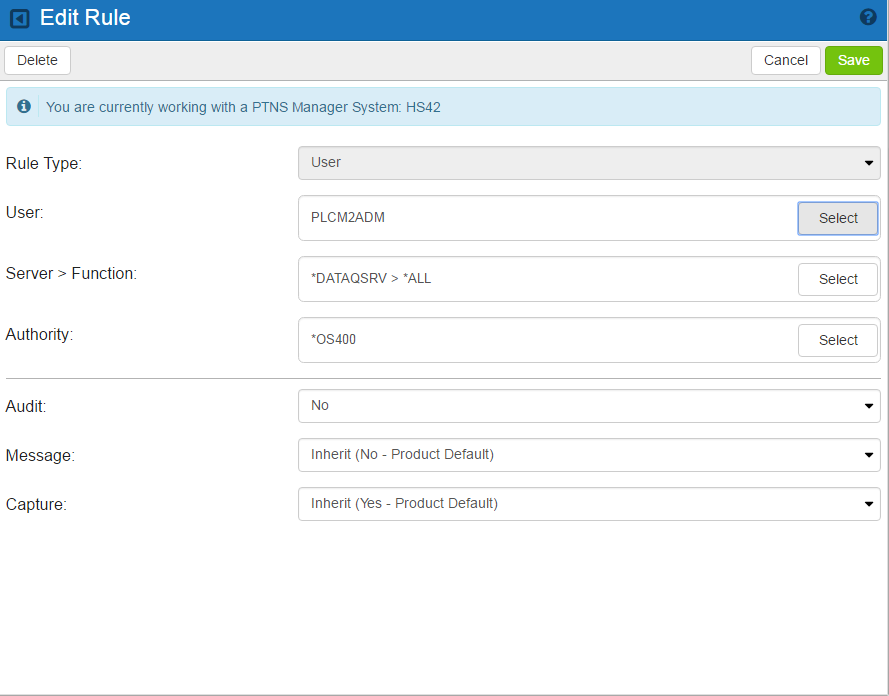Screen dimensions: 889x696
Task: Click Select button for User field
Action: tap(837, 218)
